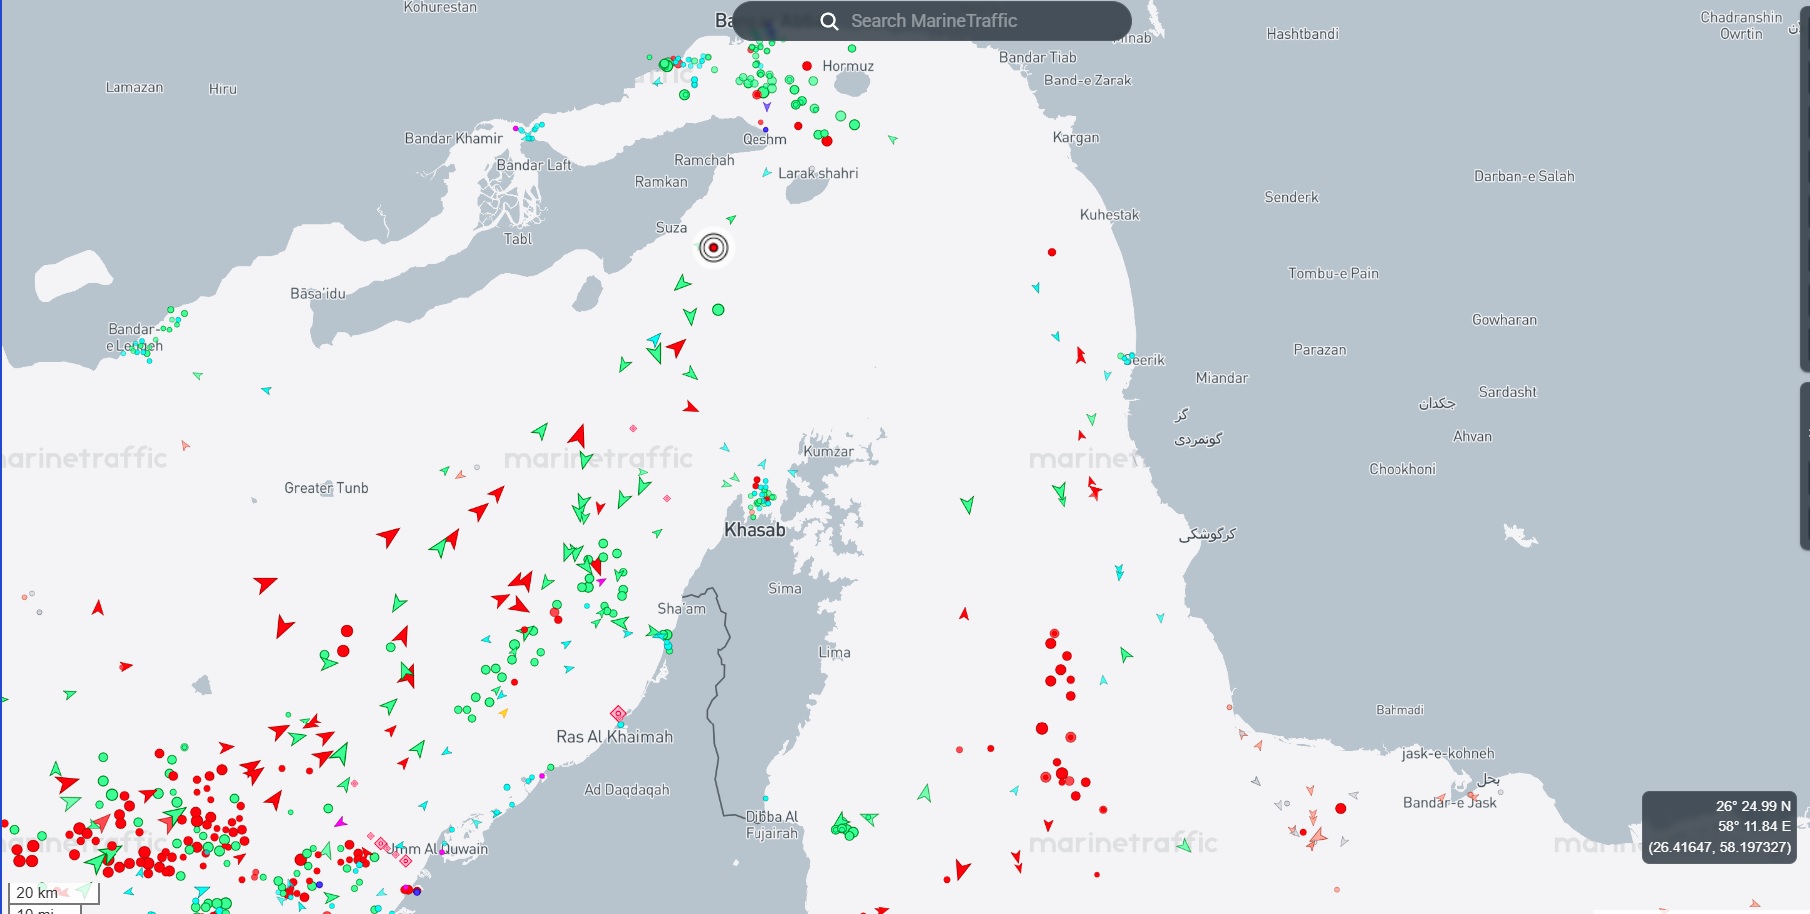1810x914 pixels.
Task: Select the red dot vessel left of Hormuz label
Action: tap(807, 66)
